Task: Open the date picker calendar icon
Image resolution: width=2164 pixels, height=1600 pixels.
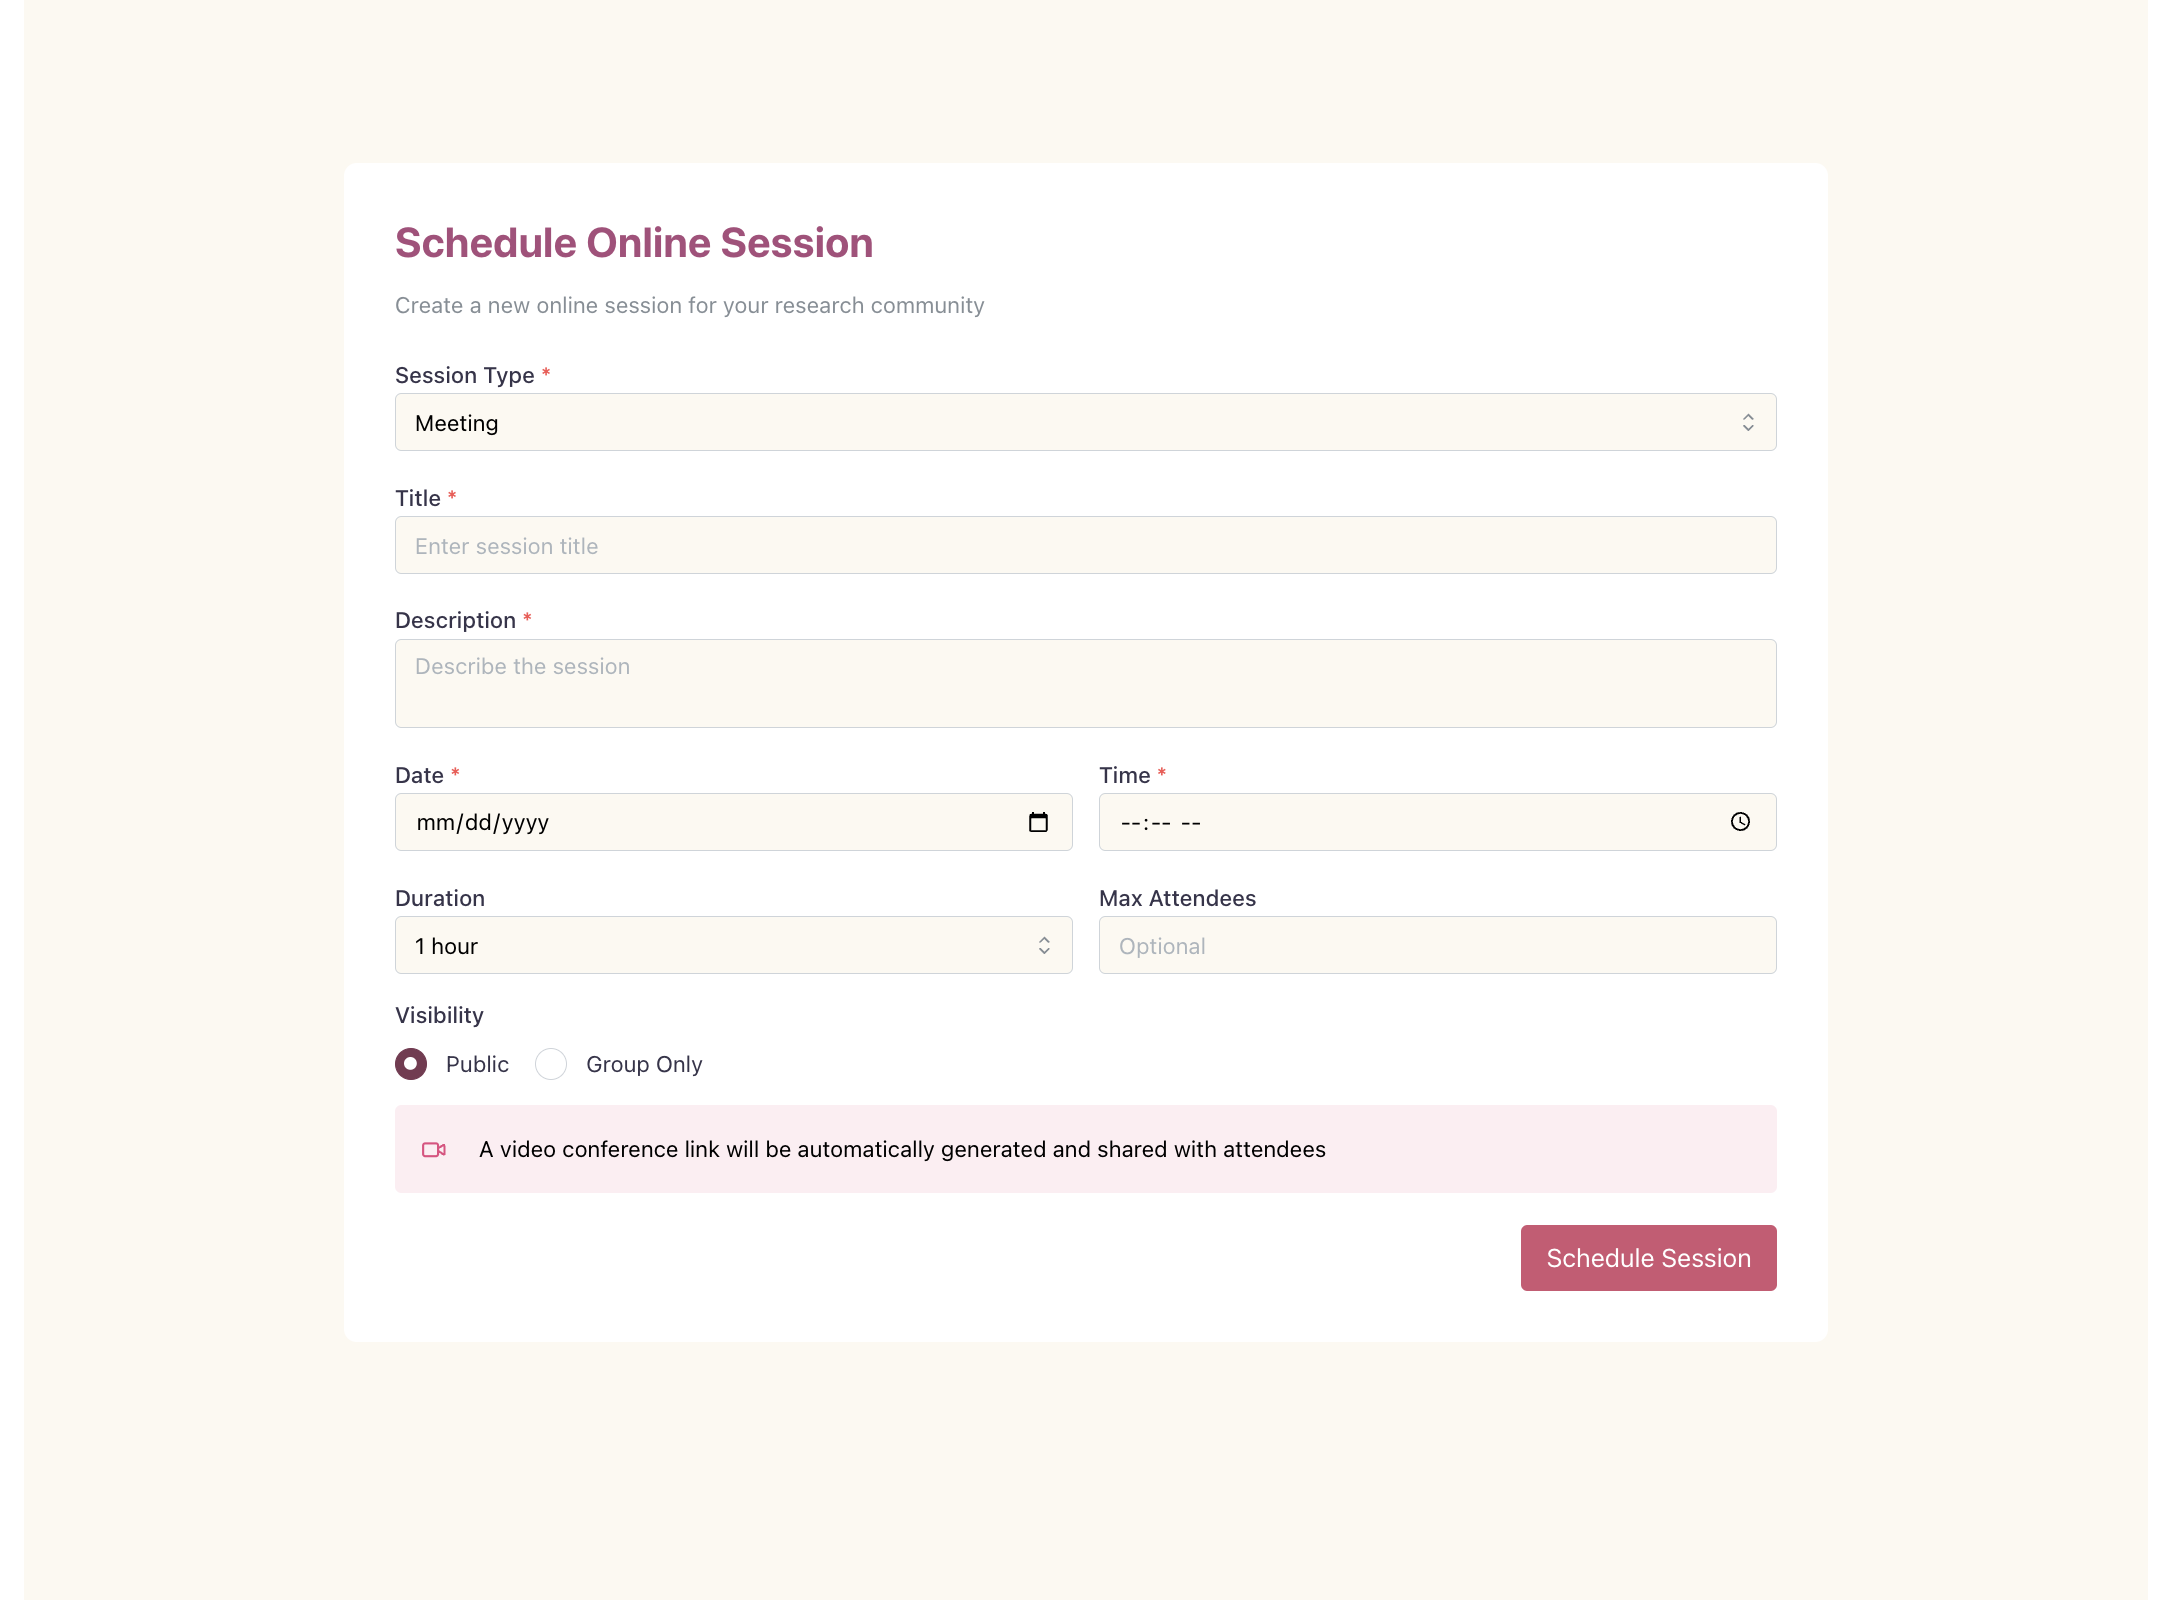Action: [1038, 822]
